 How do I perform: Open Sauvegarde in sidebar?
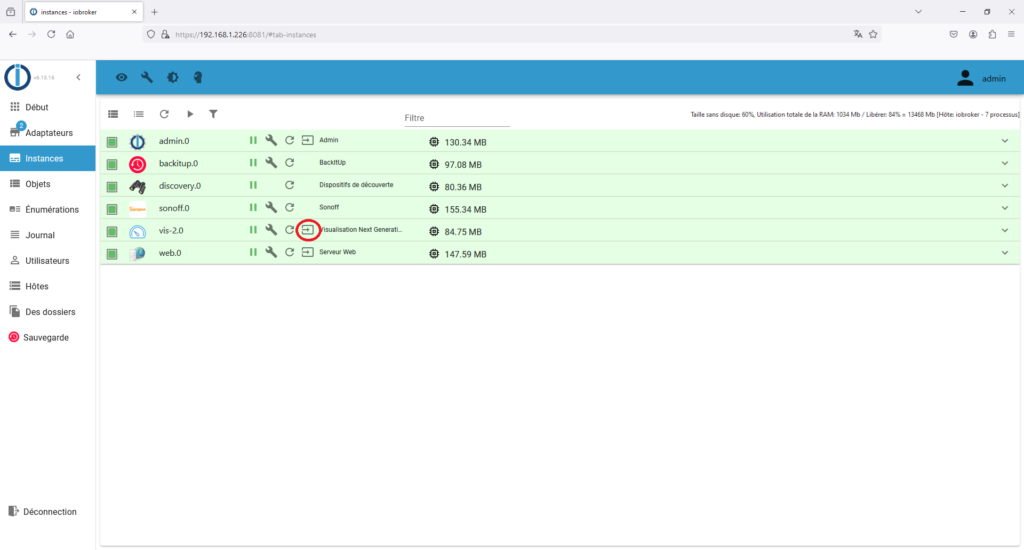(x=48, y=338)
